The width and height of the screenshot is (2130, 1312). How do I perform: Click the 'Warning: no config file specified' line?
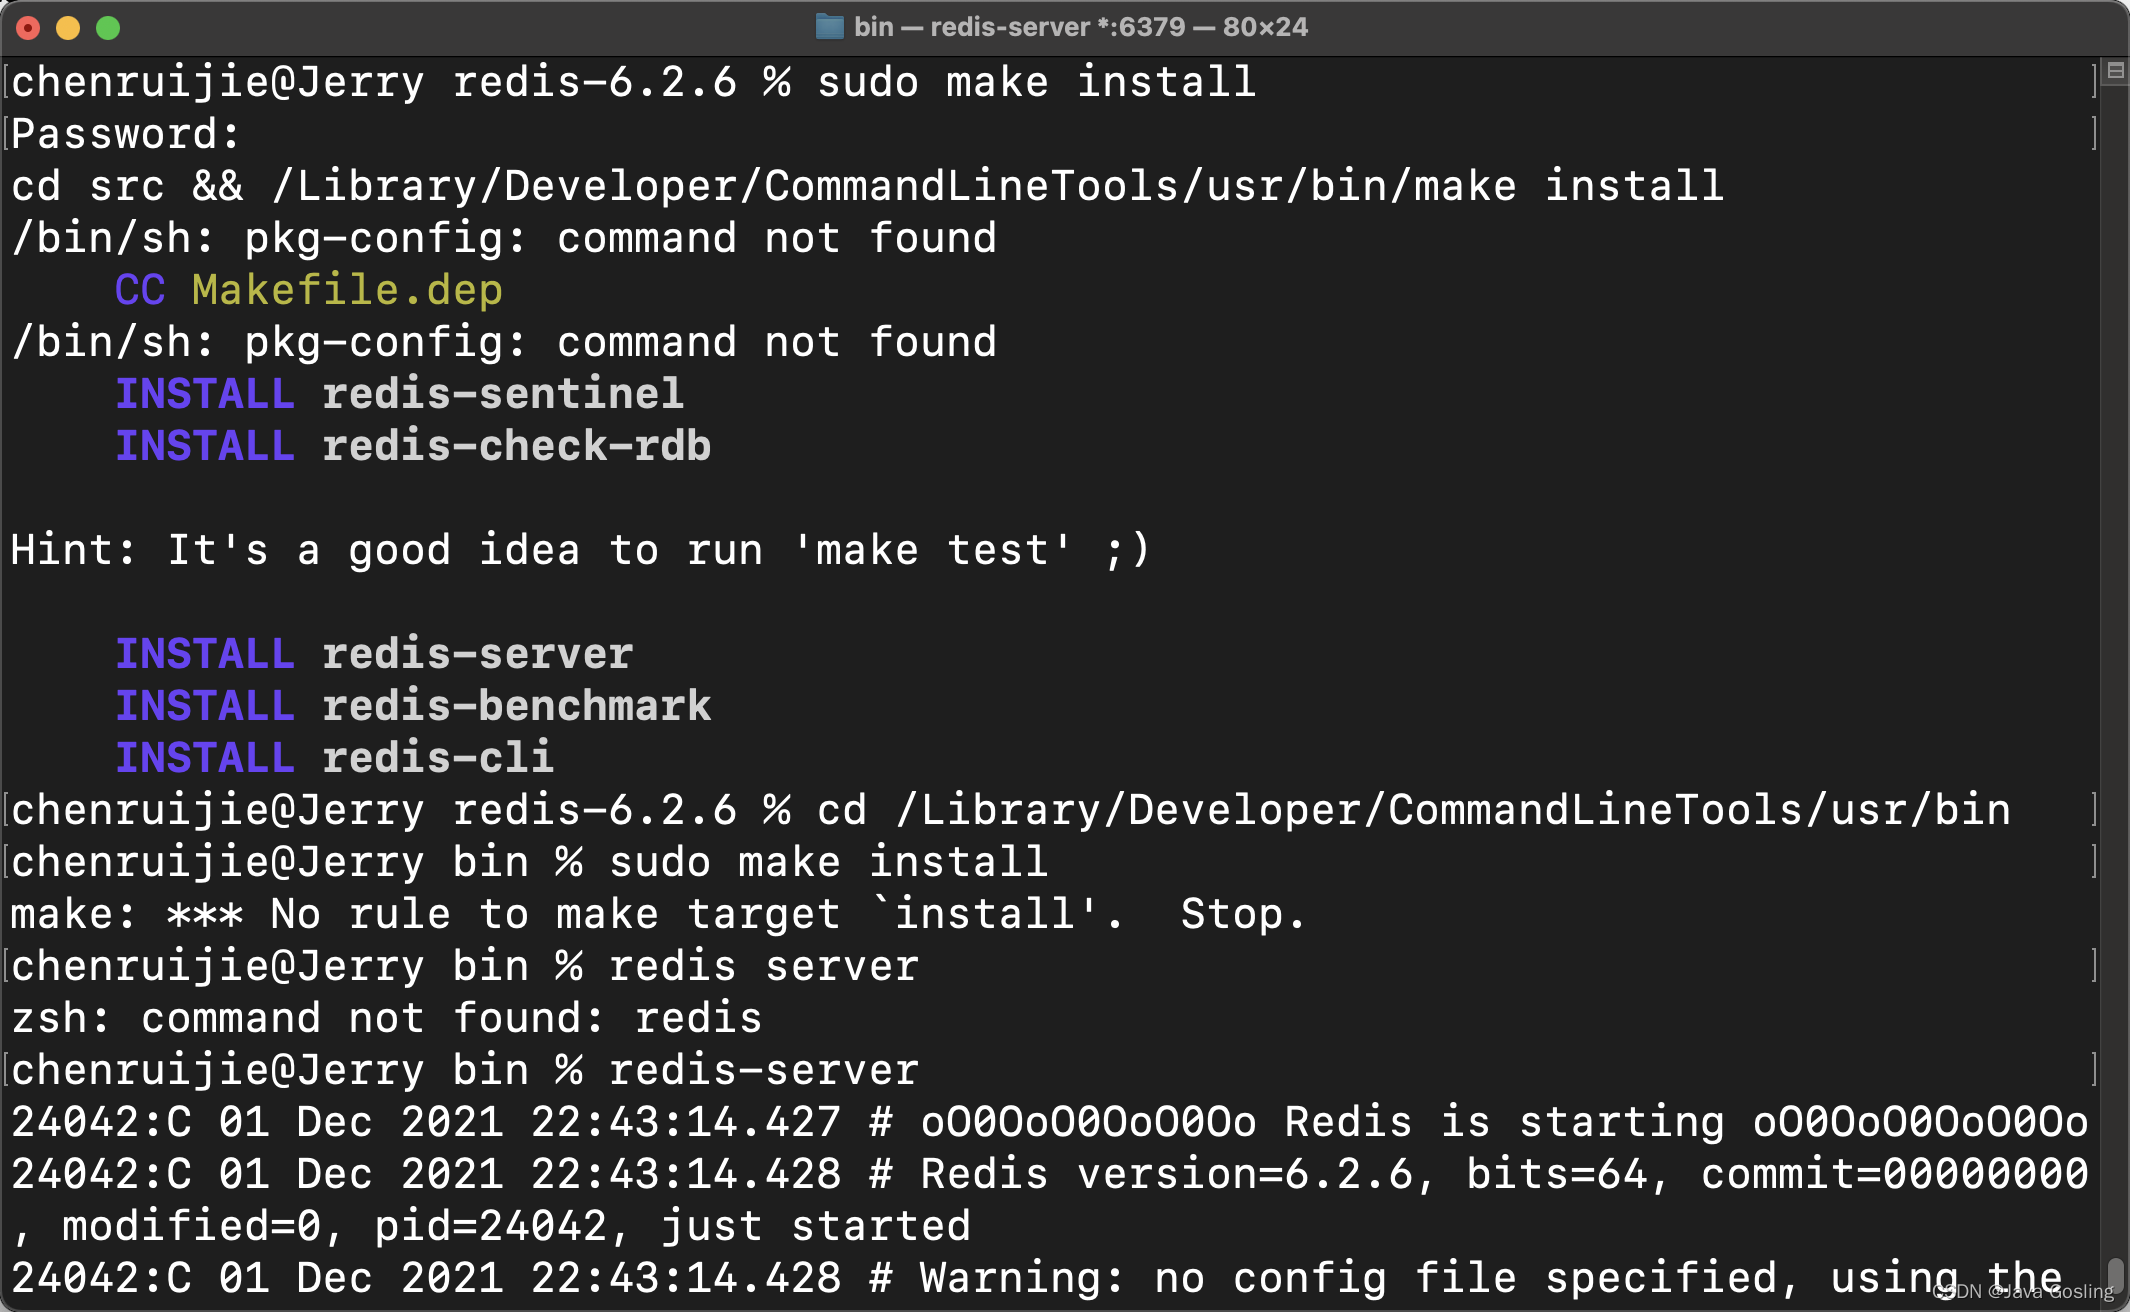tap(1350, 1278)
